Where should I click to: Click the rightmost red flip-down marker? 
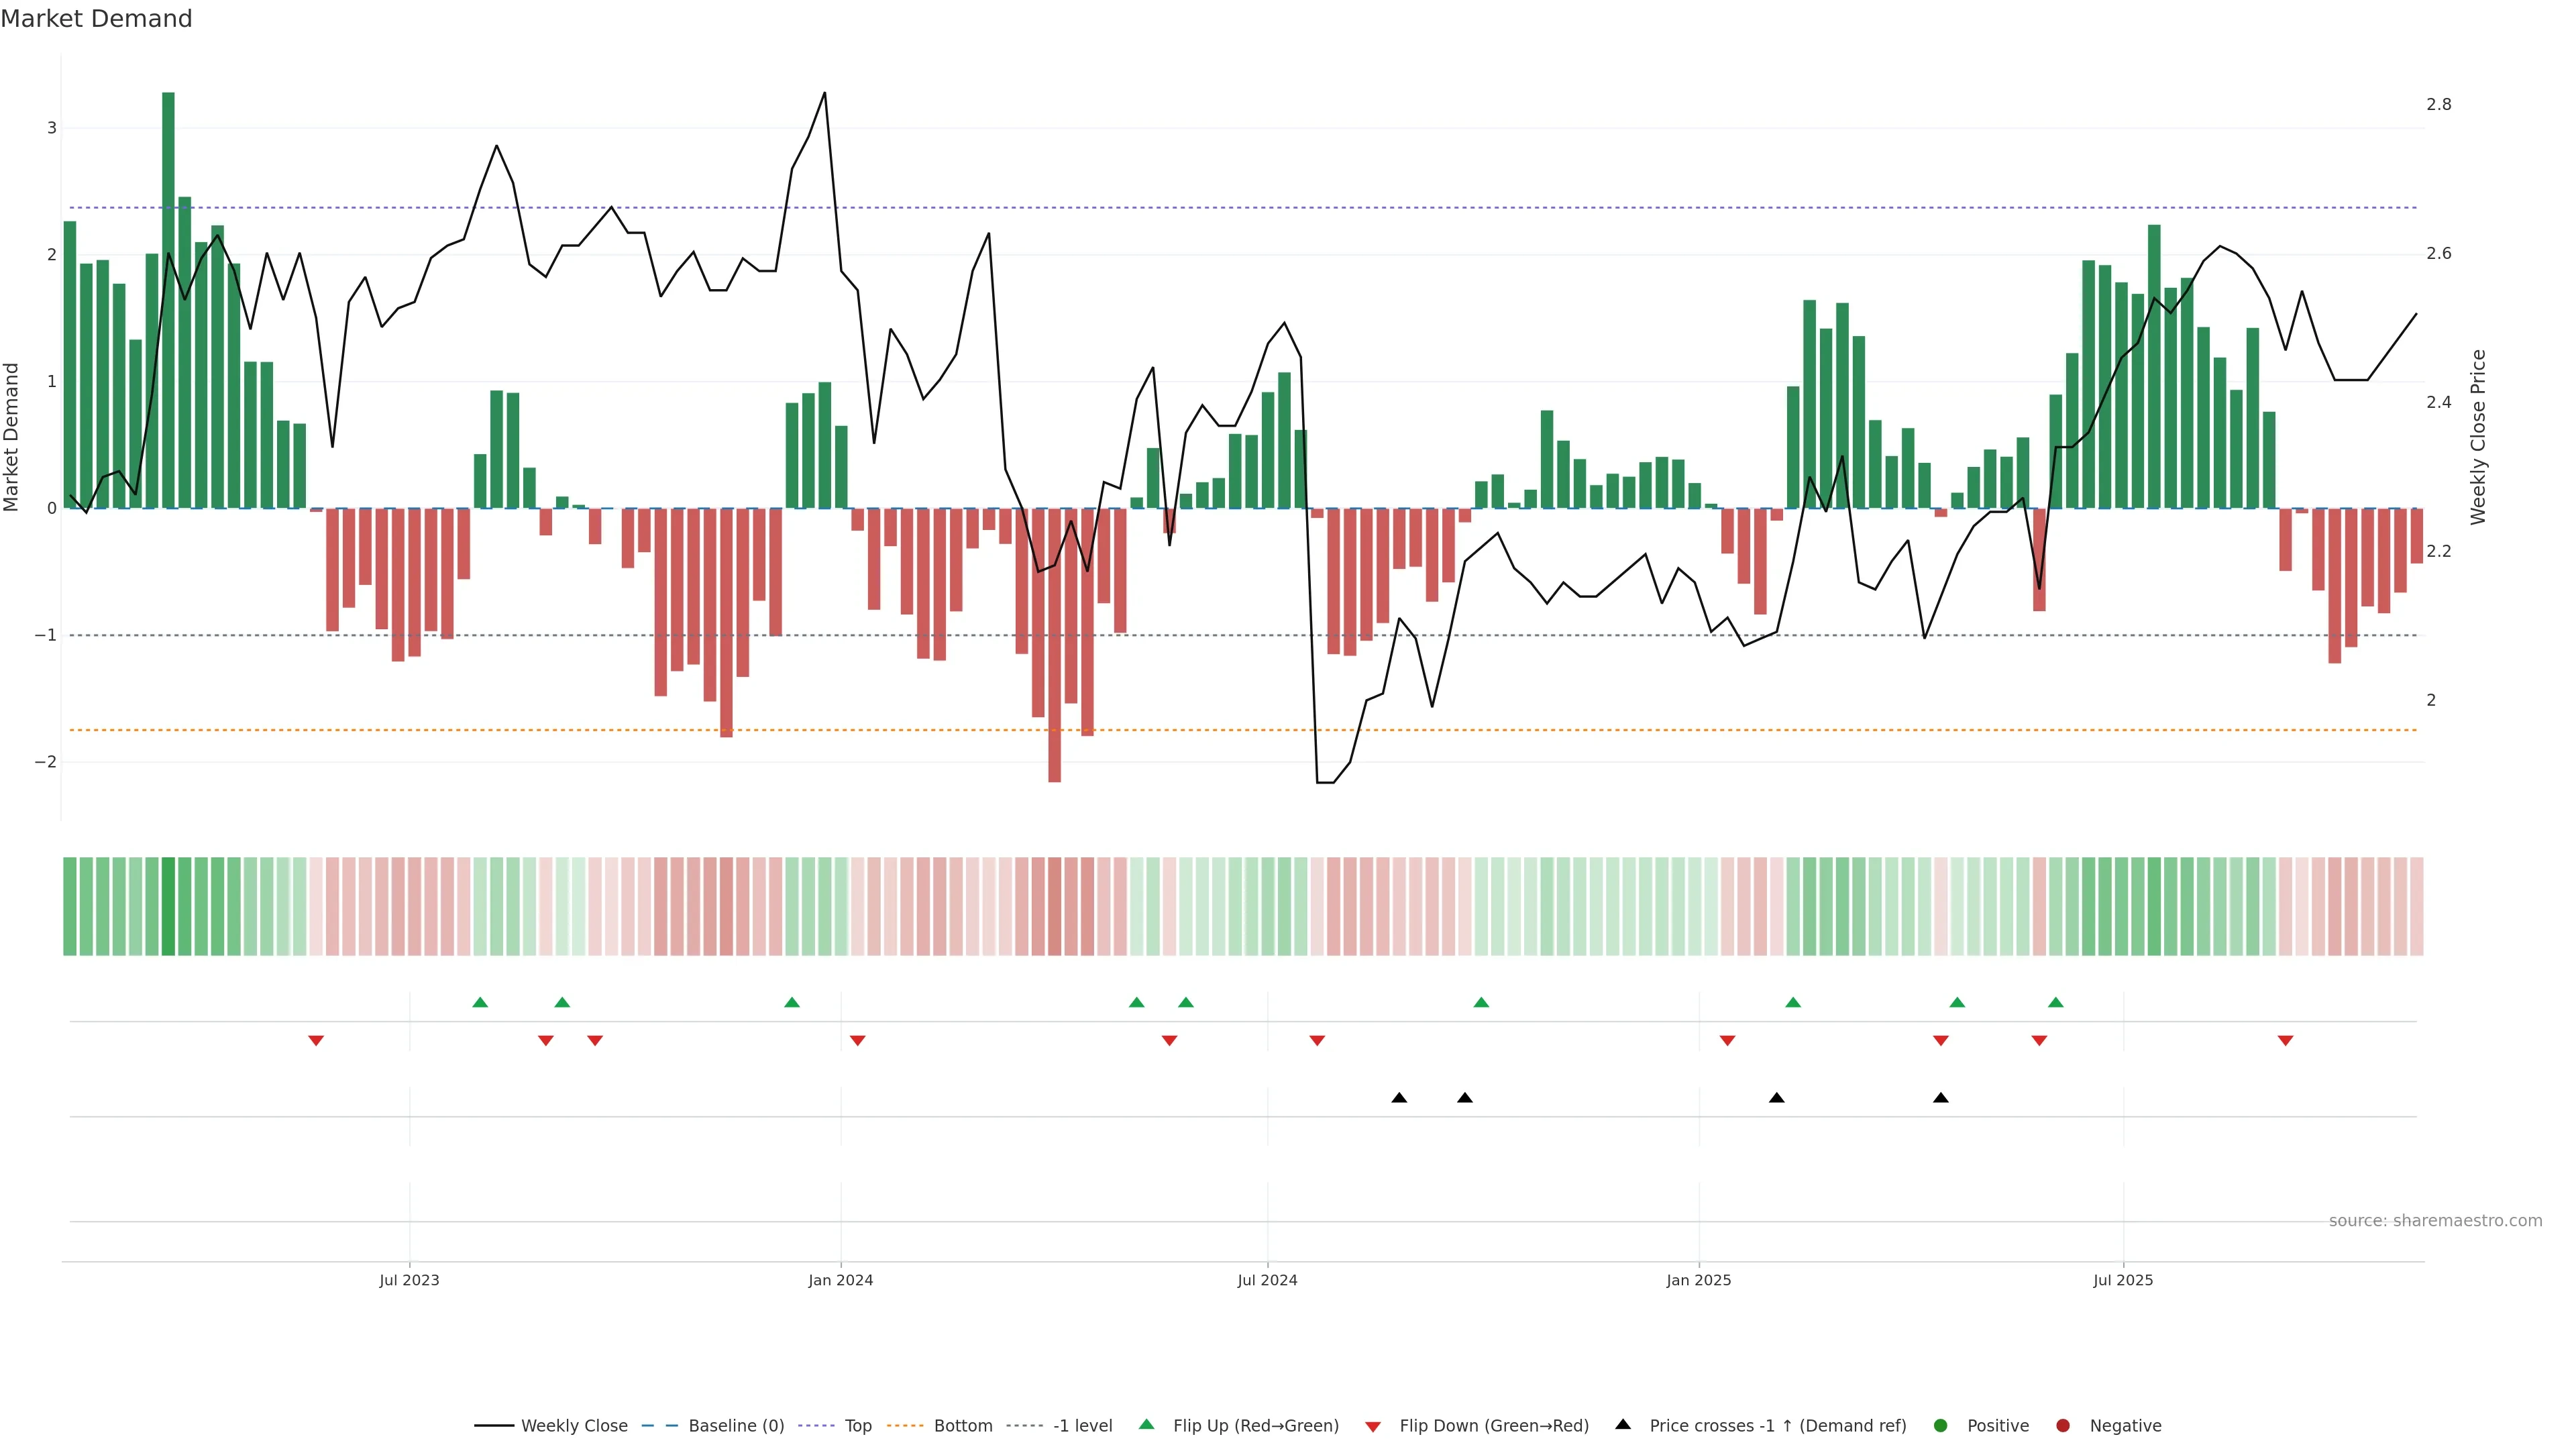click(x=2285, y=1040)
